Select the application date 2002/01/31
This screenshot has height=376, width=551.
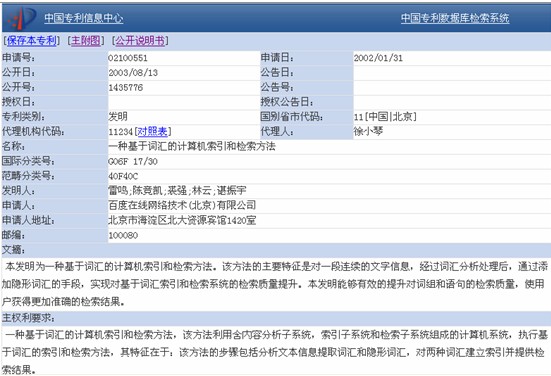(x=378, y=58)
